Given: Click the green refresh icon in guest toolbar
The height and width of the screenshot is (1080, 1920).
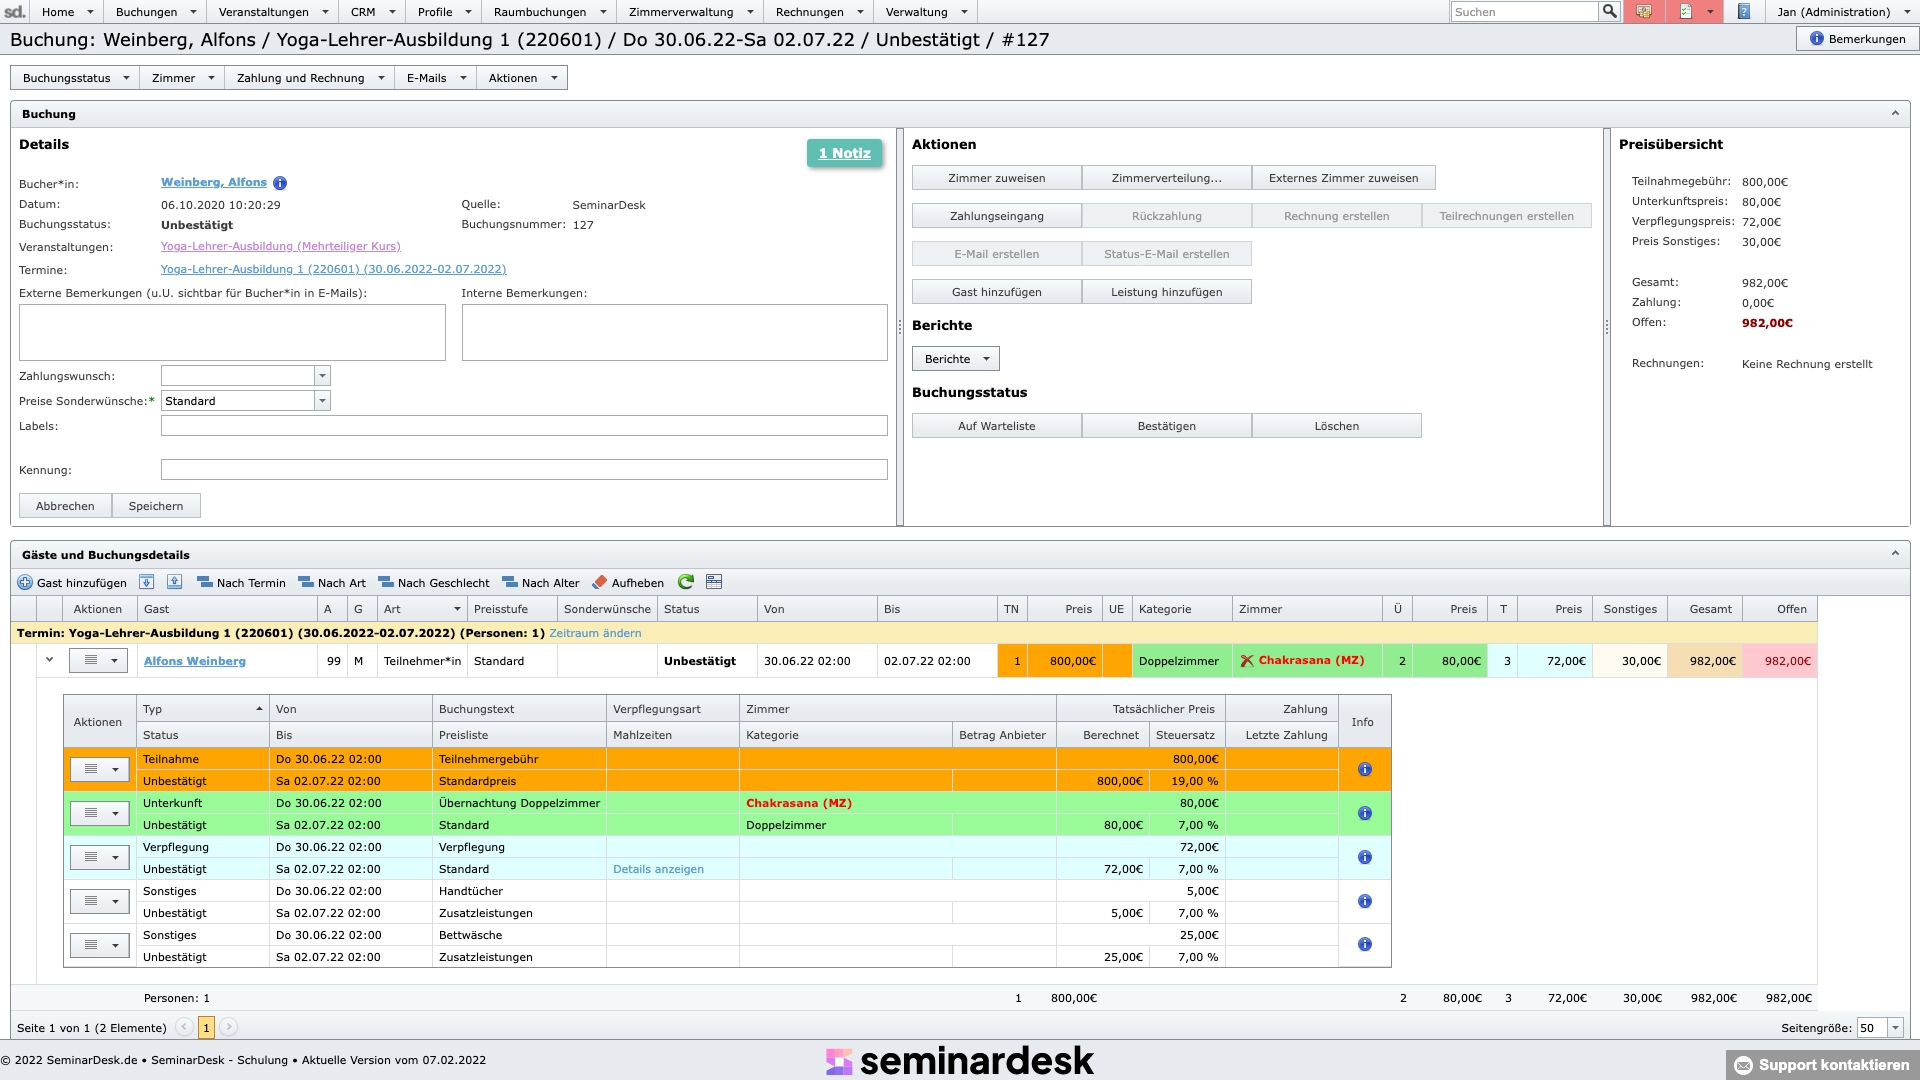Looking at the screenshot, I should 686,582.
